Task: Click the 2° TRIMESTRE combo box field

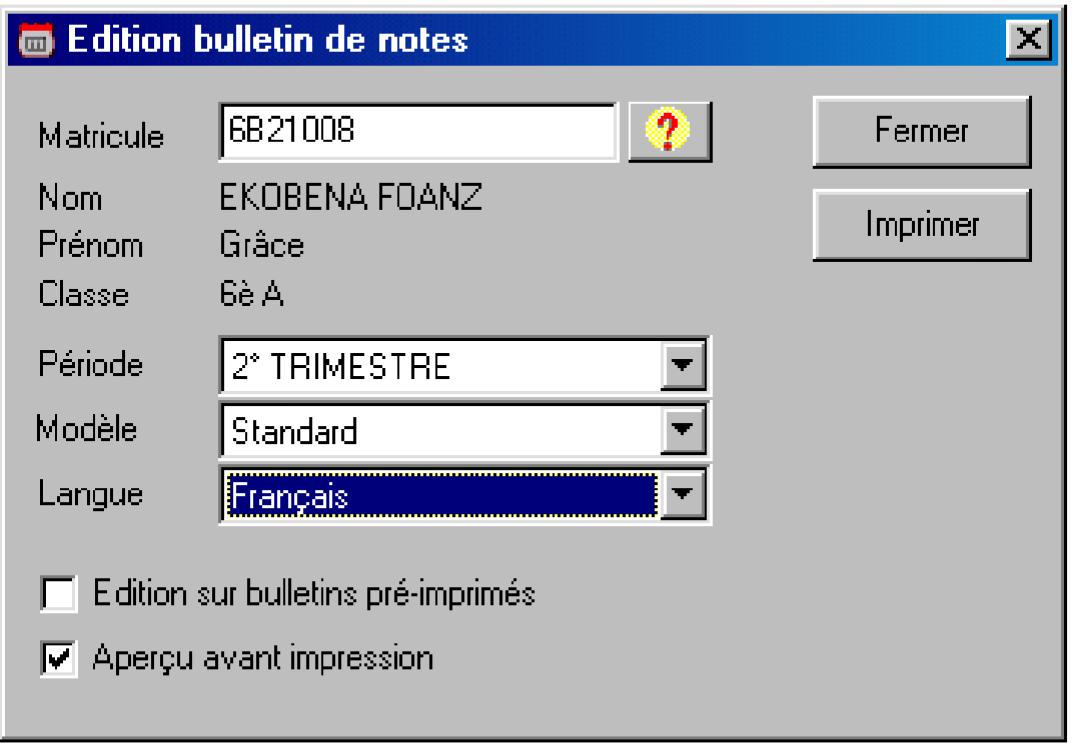Action: (438, 366)
